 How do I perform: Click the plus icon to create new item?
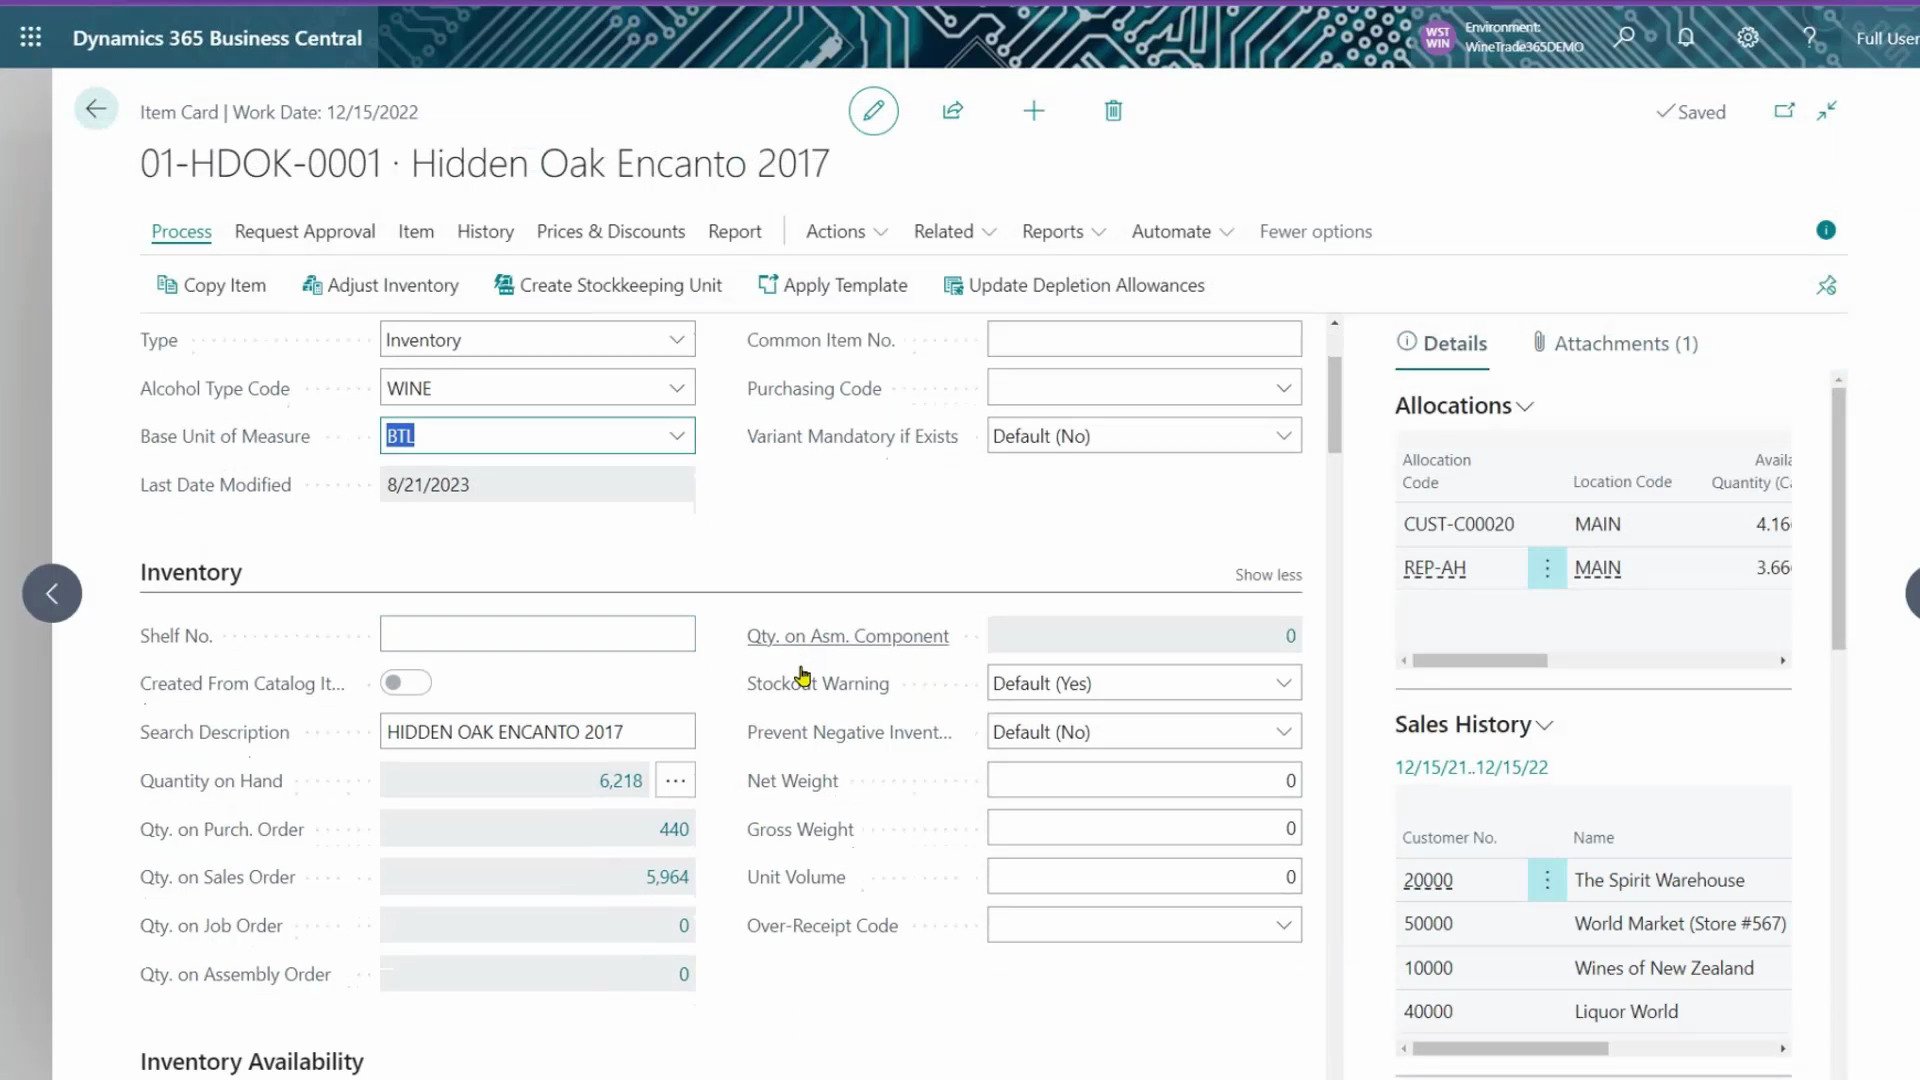[1034, 111]
